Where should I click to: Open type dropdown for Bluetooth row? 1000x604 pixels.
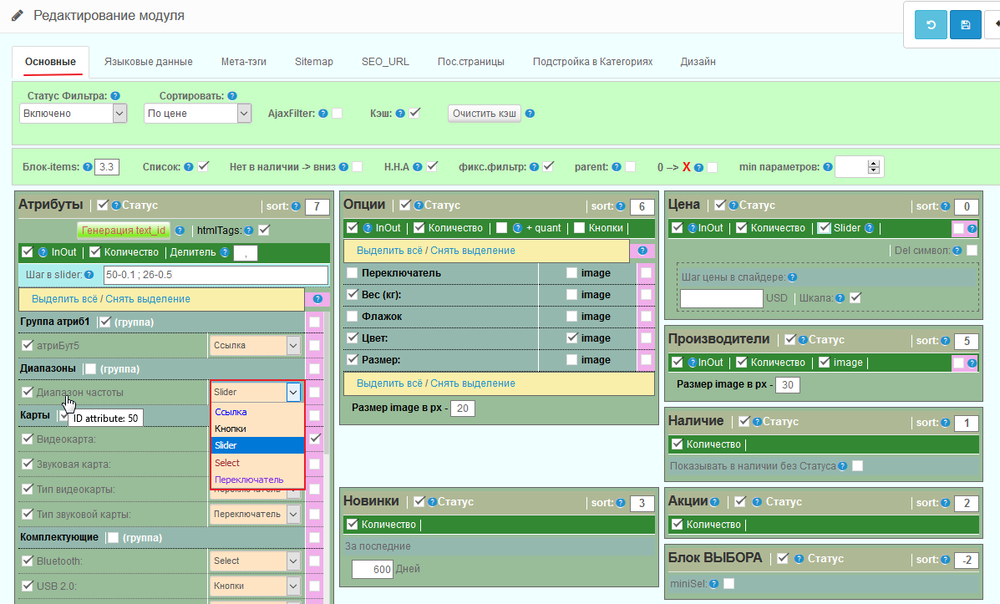tap(255, 561)
